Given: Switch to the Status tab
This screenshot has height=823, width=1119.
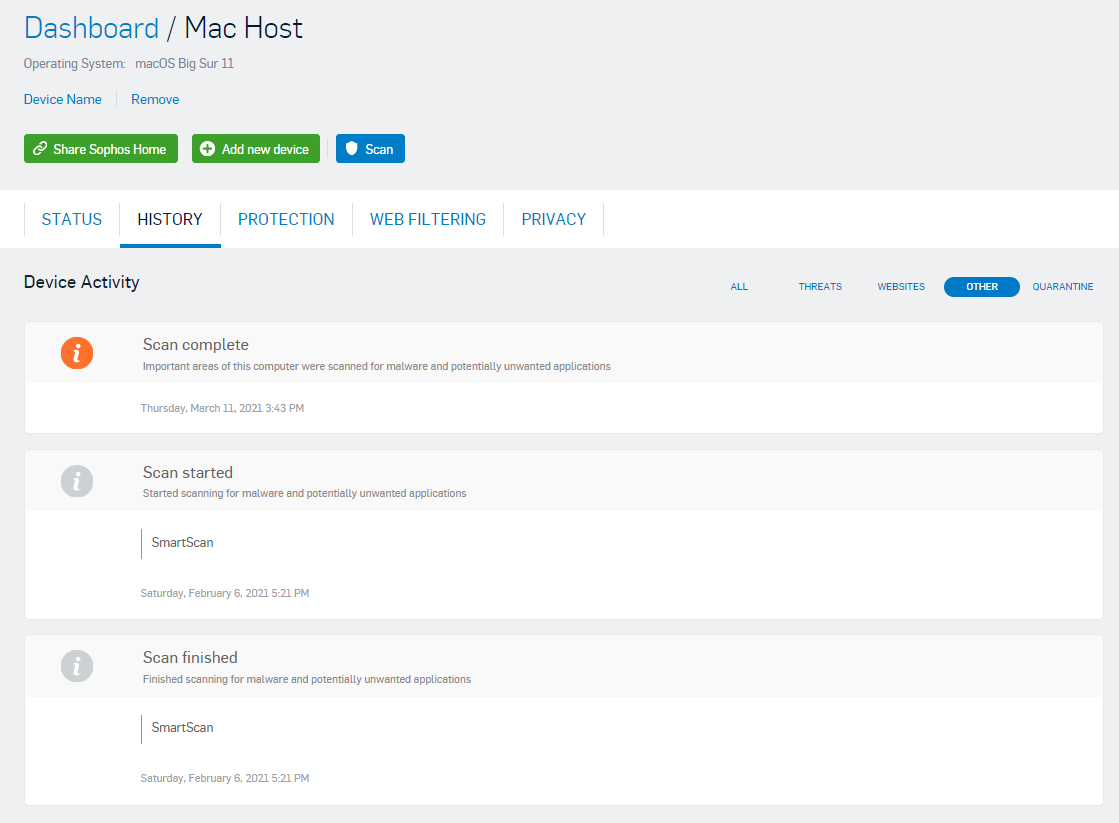Looking at the screenshot, I should tap(72, 219).
